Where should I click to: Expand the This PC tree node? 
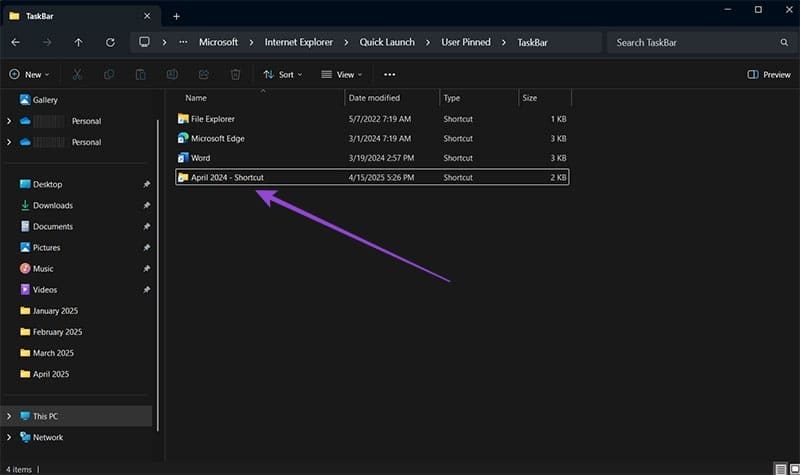point(9,416)
